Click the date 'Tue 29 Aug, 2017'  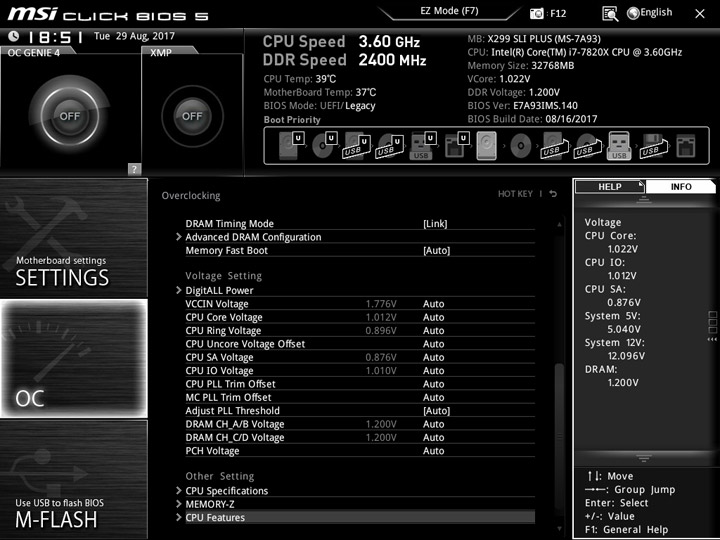pos(135,36)
